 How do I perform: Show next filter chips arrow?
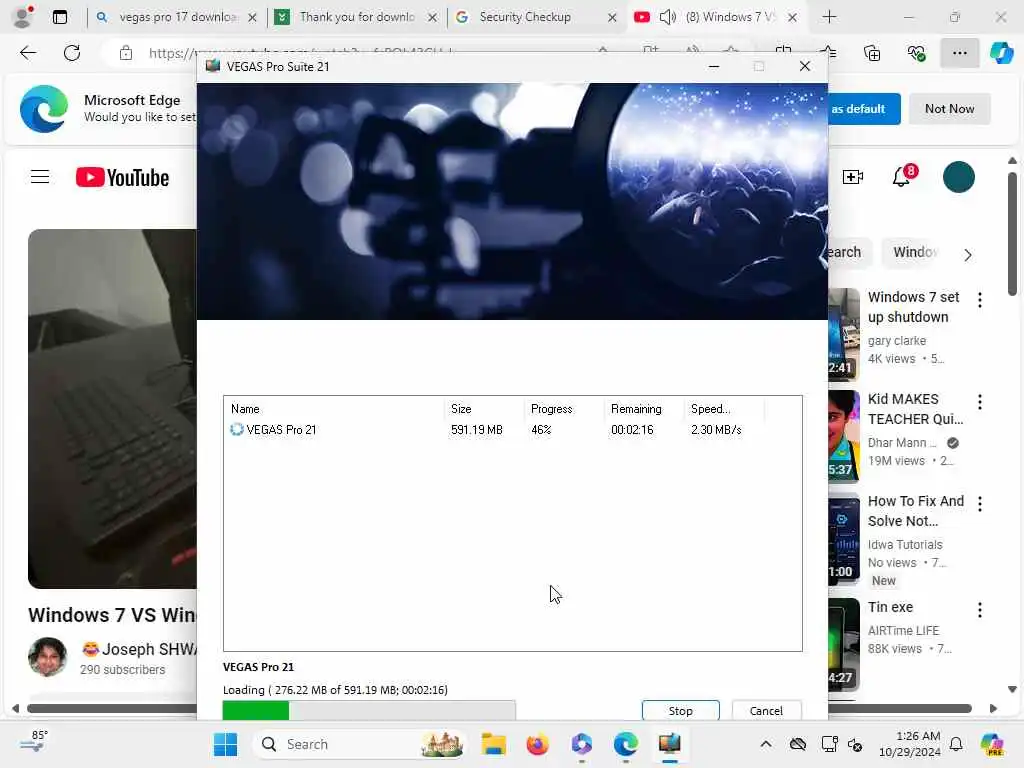(968, 255)
